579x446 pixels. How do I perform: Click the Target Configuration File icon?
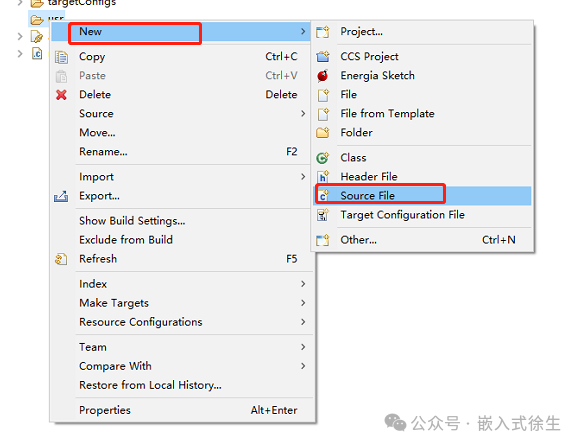click(323, 215)
